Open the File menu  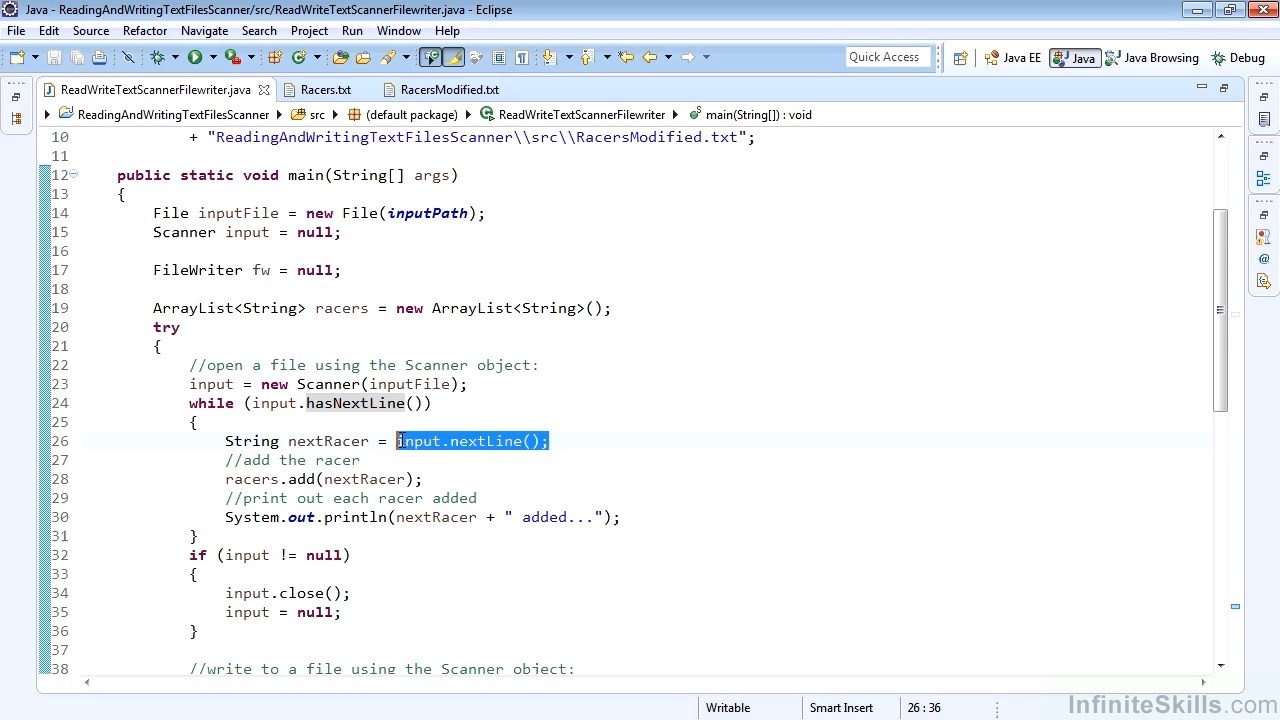coord(16,31)
